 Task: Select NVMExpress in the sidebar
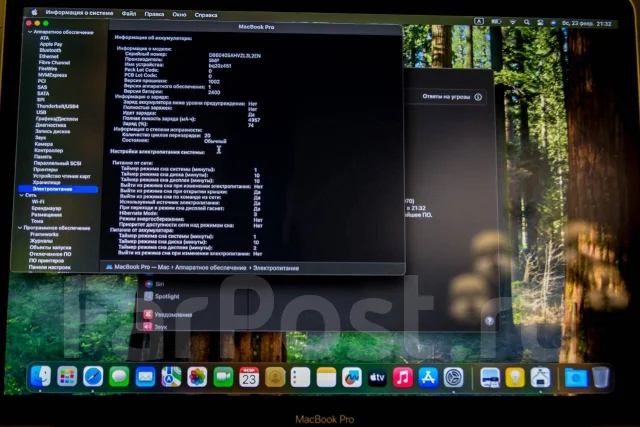(x=52, y=75)
